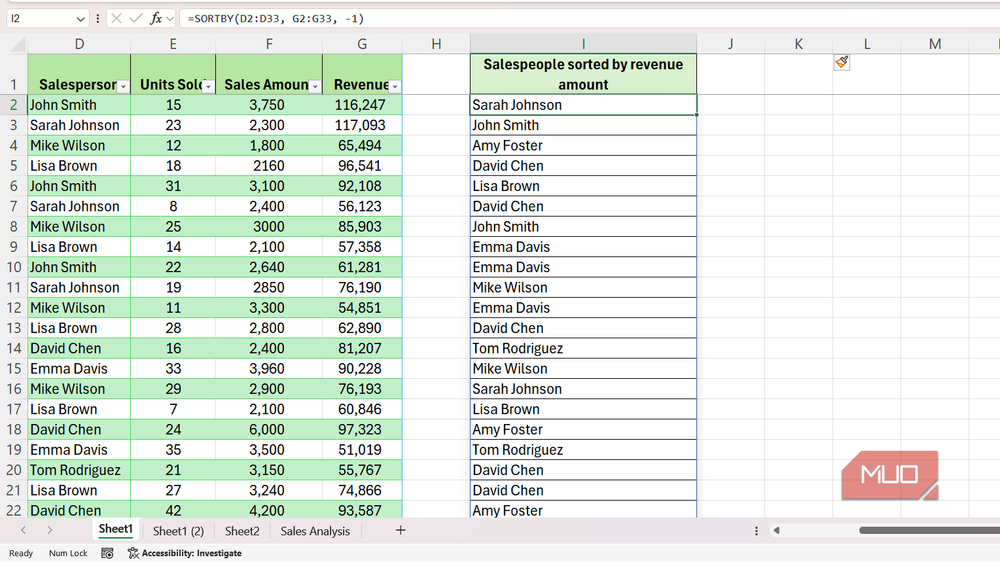This screenshot has width=1000, height=562.
Task: Open the Units Sold filter dropdown
Action: click(x=208, y=86)
